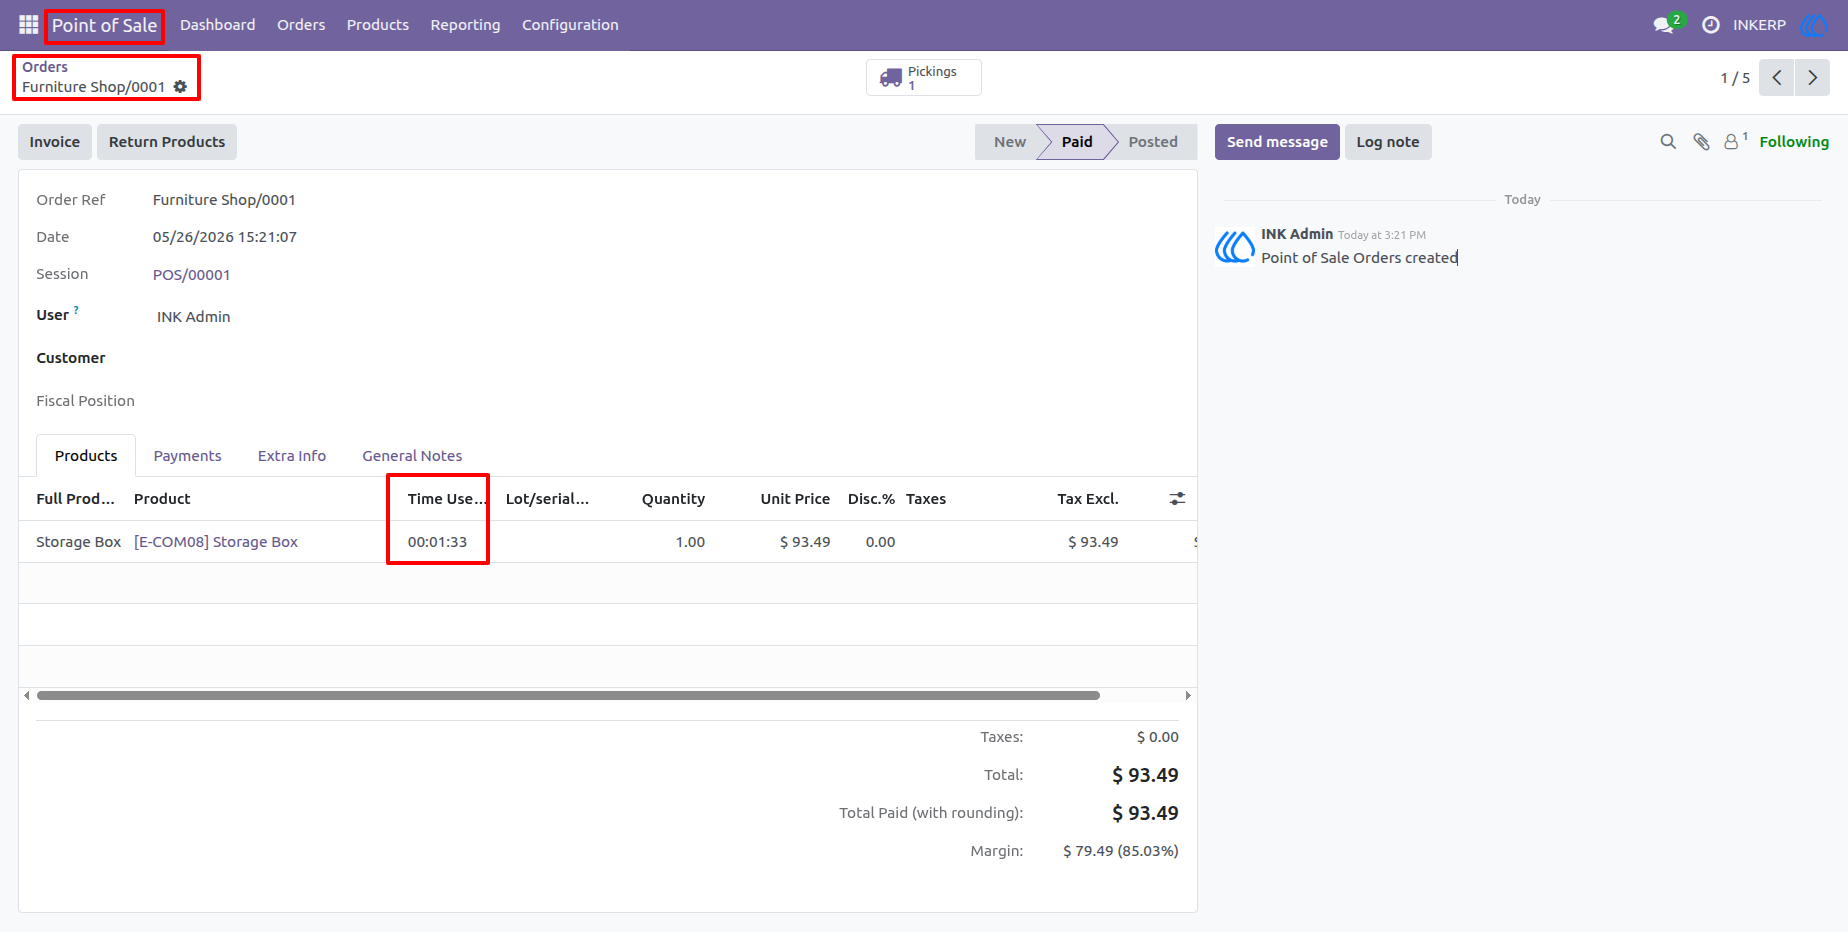
Task: Open the POS/00001 session link
Action: click(192, 275)
